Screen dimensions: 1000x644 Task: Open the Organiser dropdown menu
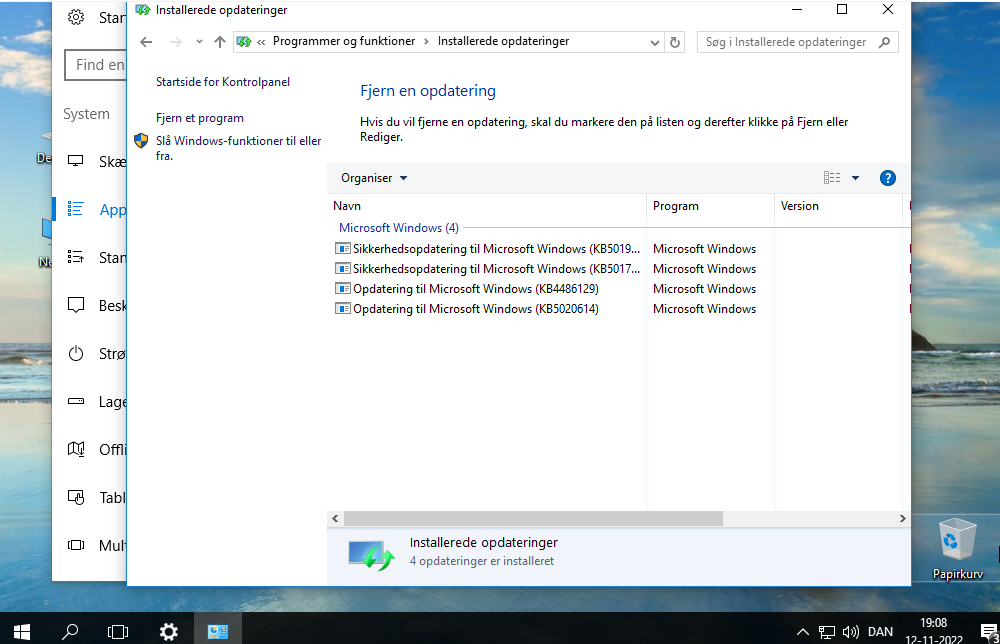point(374,178)
